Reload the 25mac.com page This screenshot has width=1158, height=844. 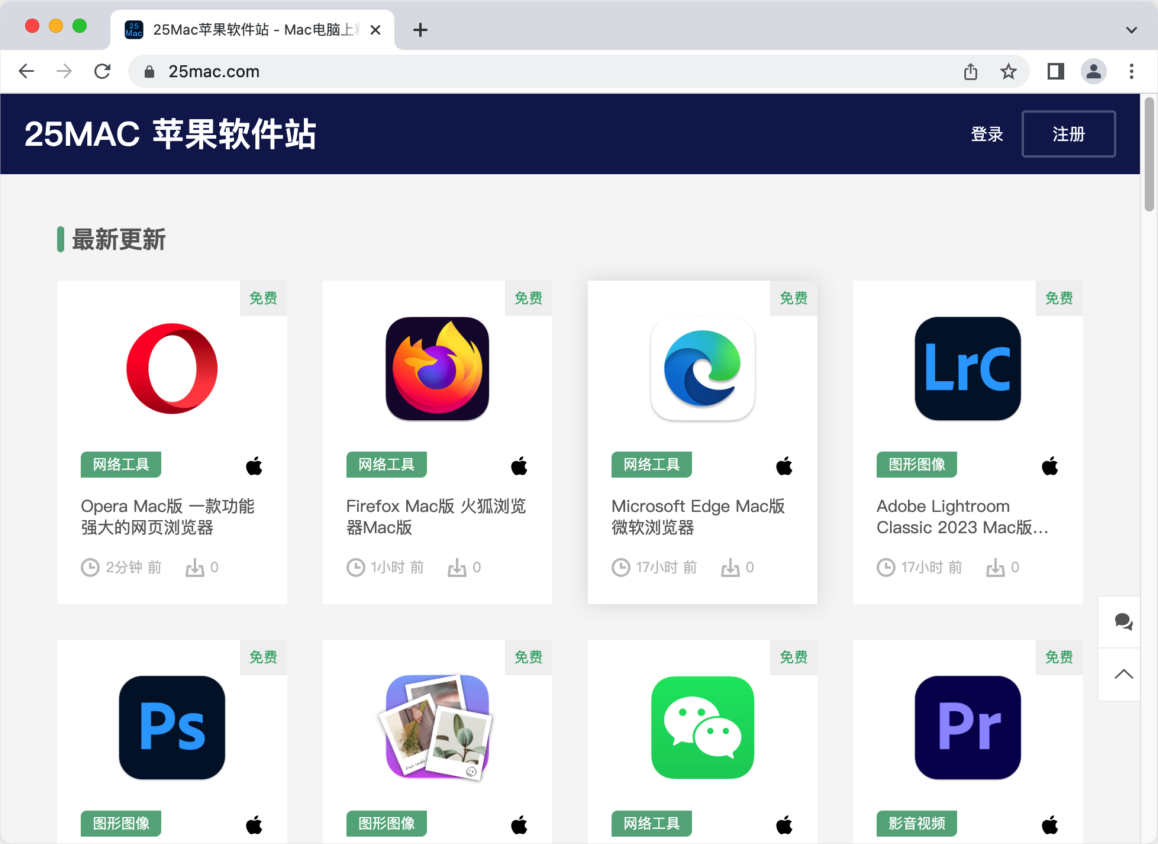pos(102,71)
